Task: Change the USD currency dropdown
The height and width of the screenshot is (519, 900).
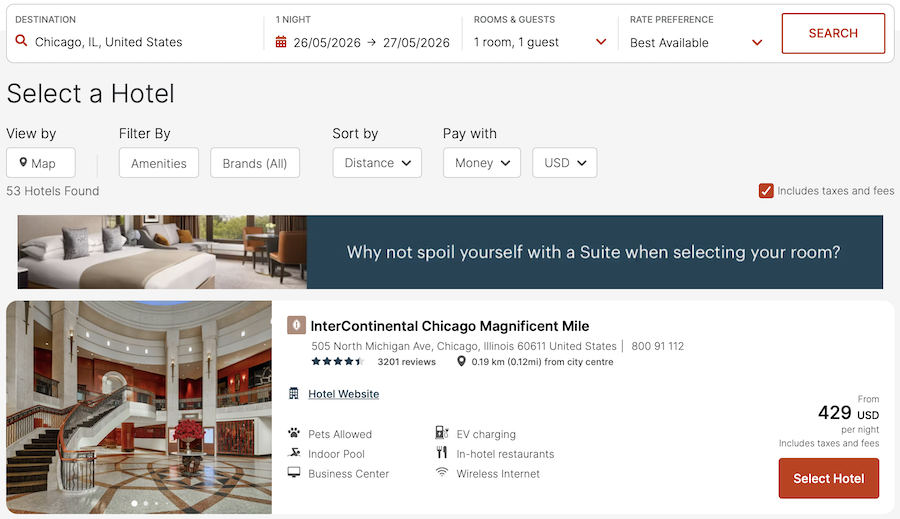Action: click(x=564, y=162)
